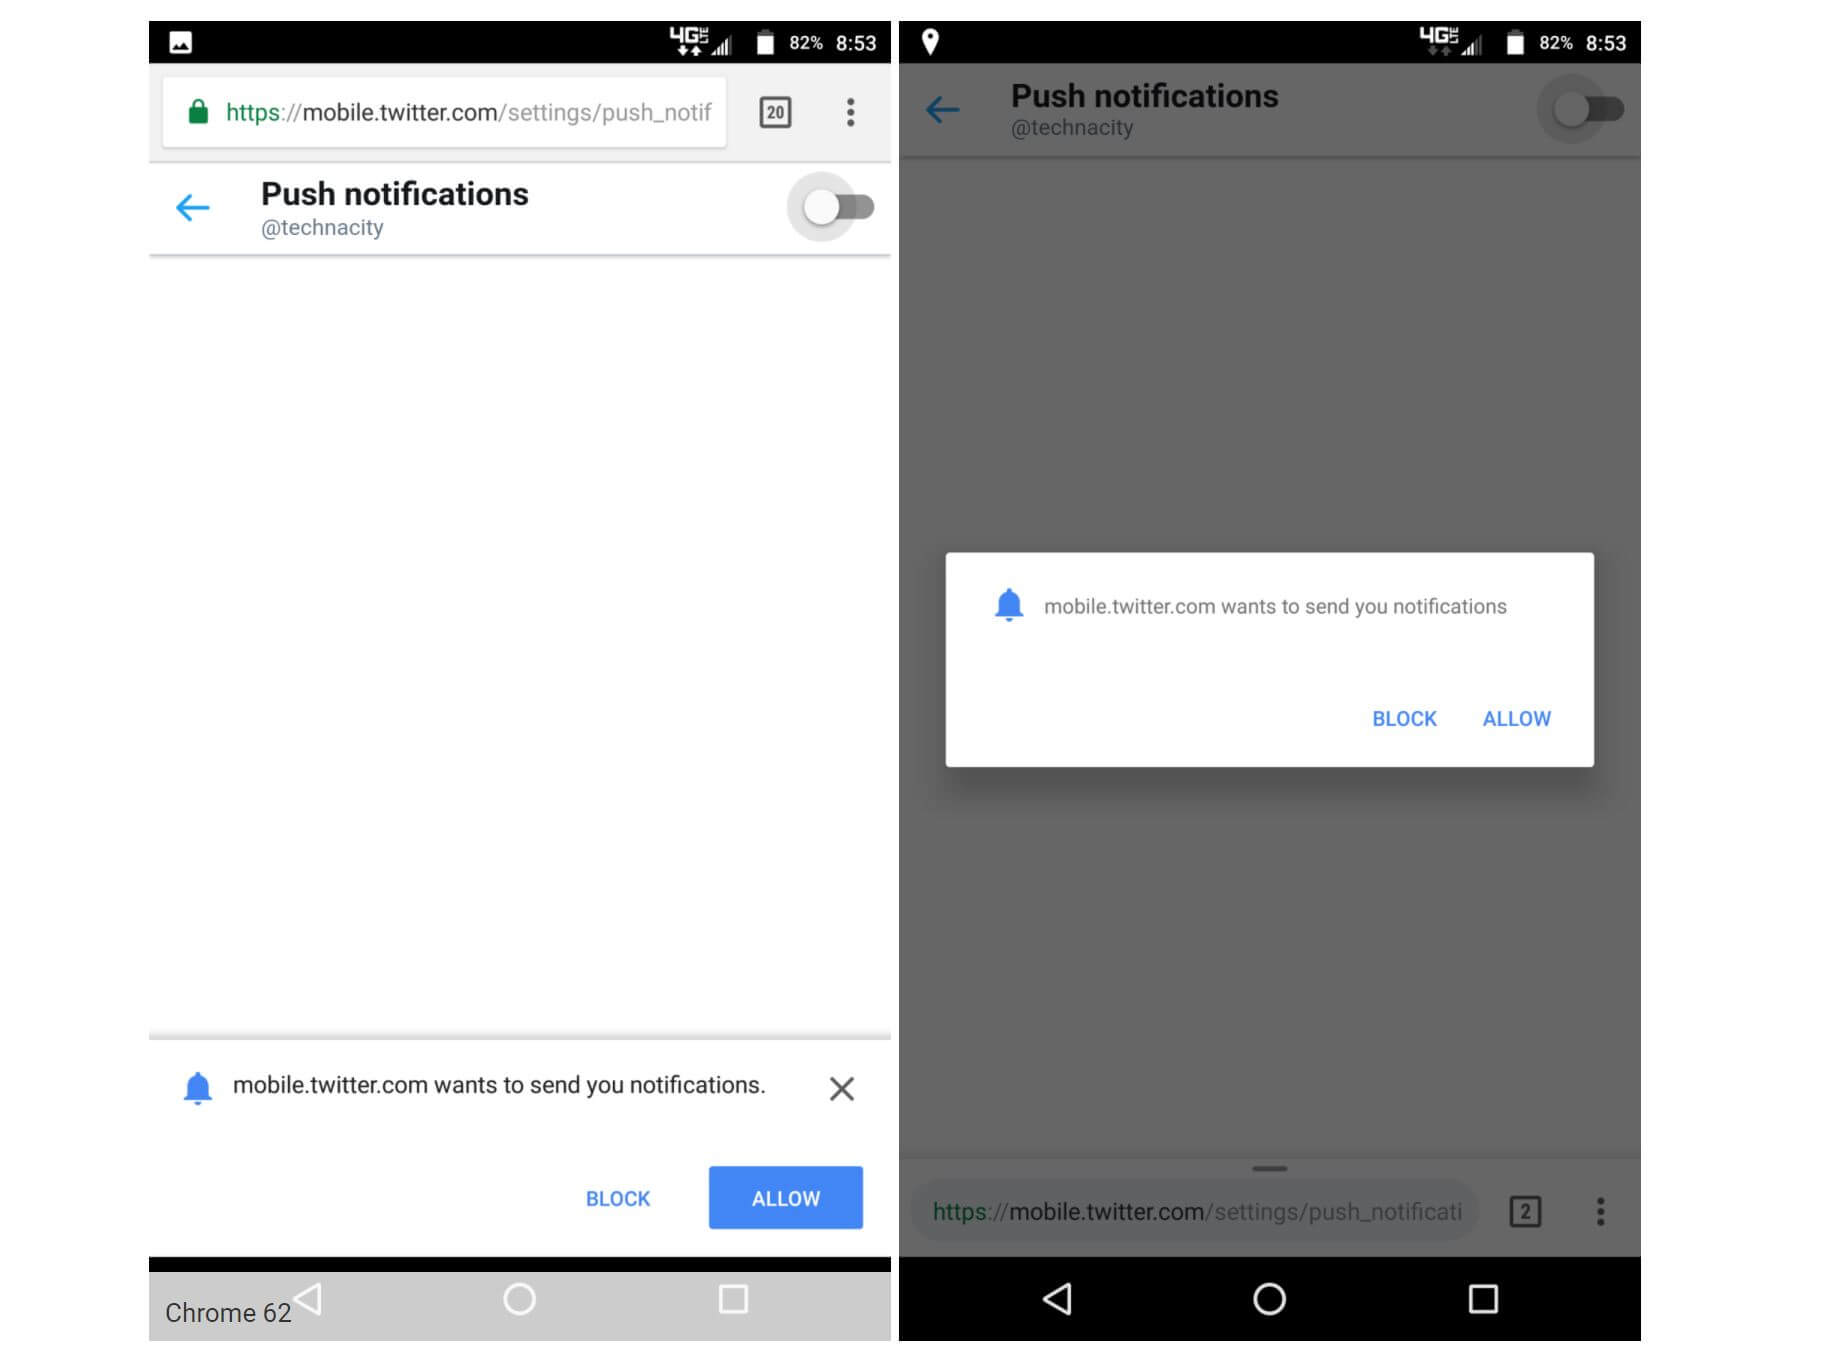Screen dimensions: 1821x1357
Task: Click green padlock icon in address bar
Action: pyautogui.click(x=198, y=112)
